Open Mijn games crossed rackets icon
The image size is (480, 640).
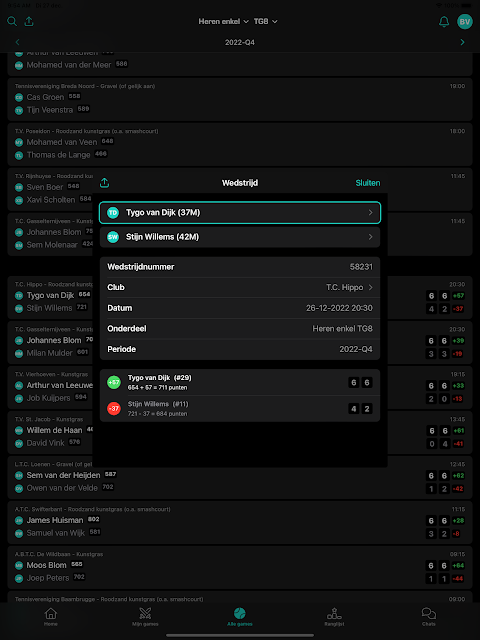coord(145,613)
